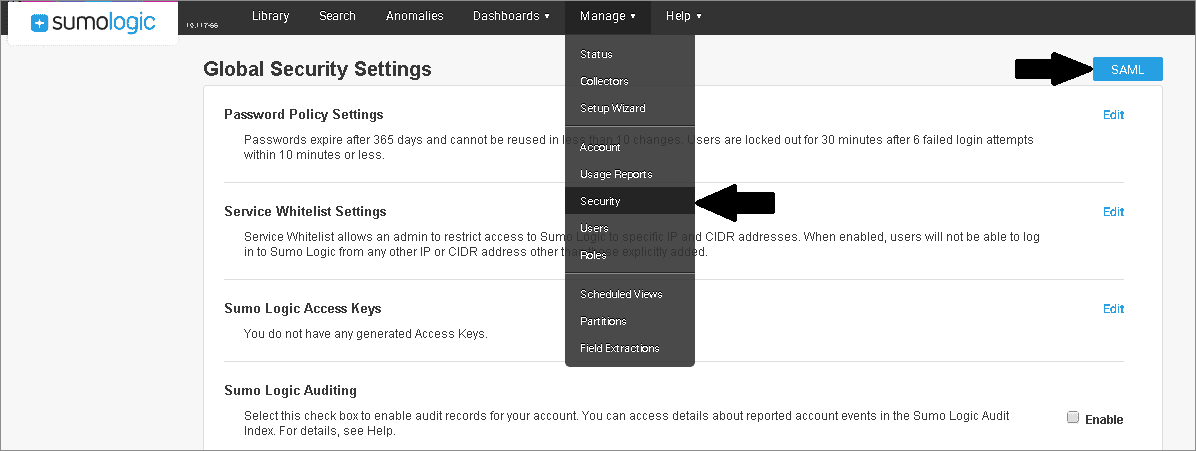Open the Library tab
The height and width of the screenshot is (451, 1196).
pyautogui.click(x=270, y=16)
